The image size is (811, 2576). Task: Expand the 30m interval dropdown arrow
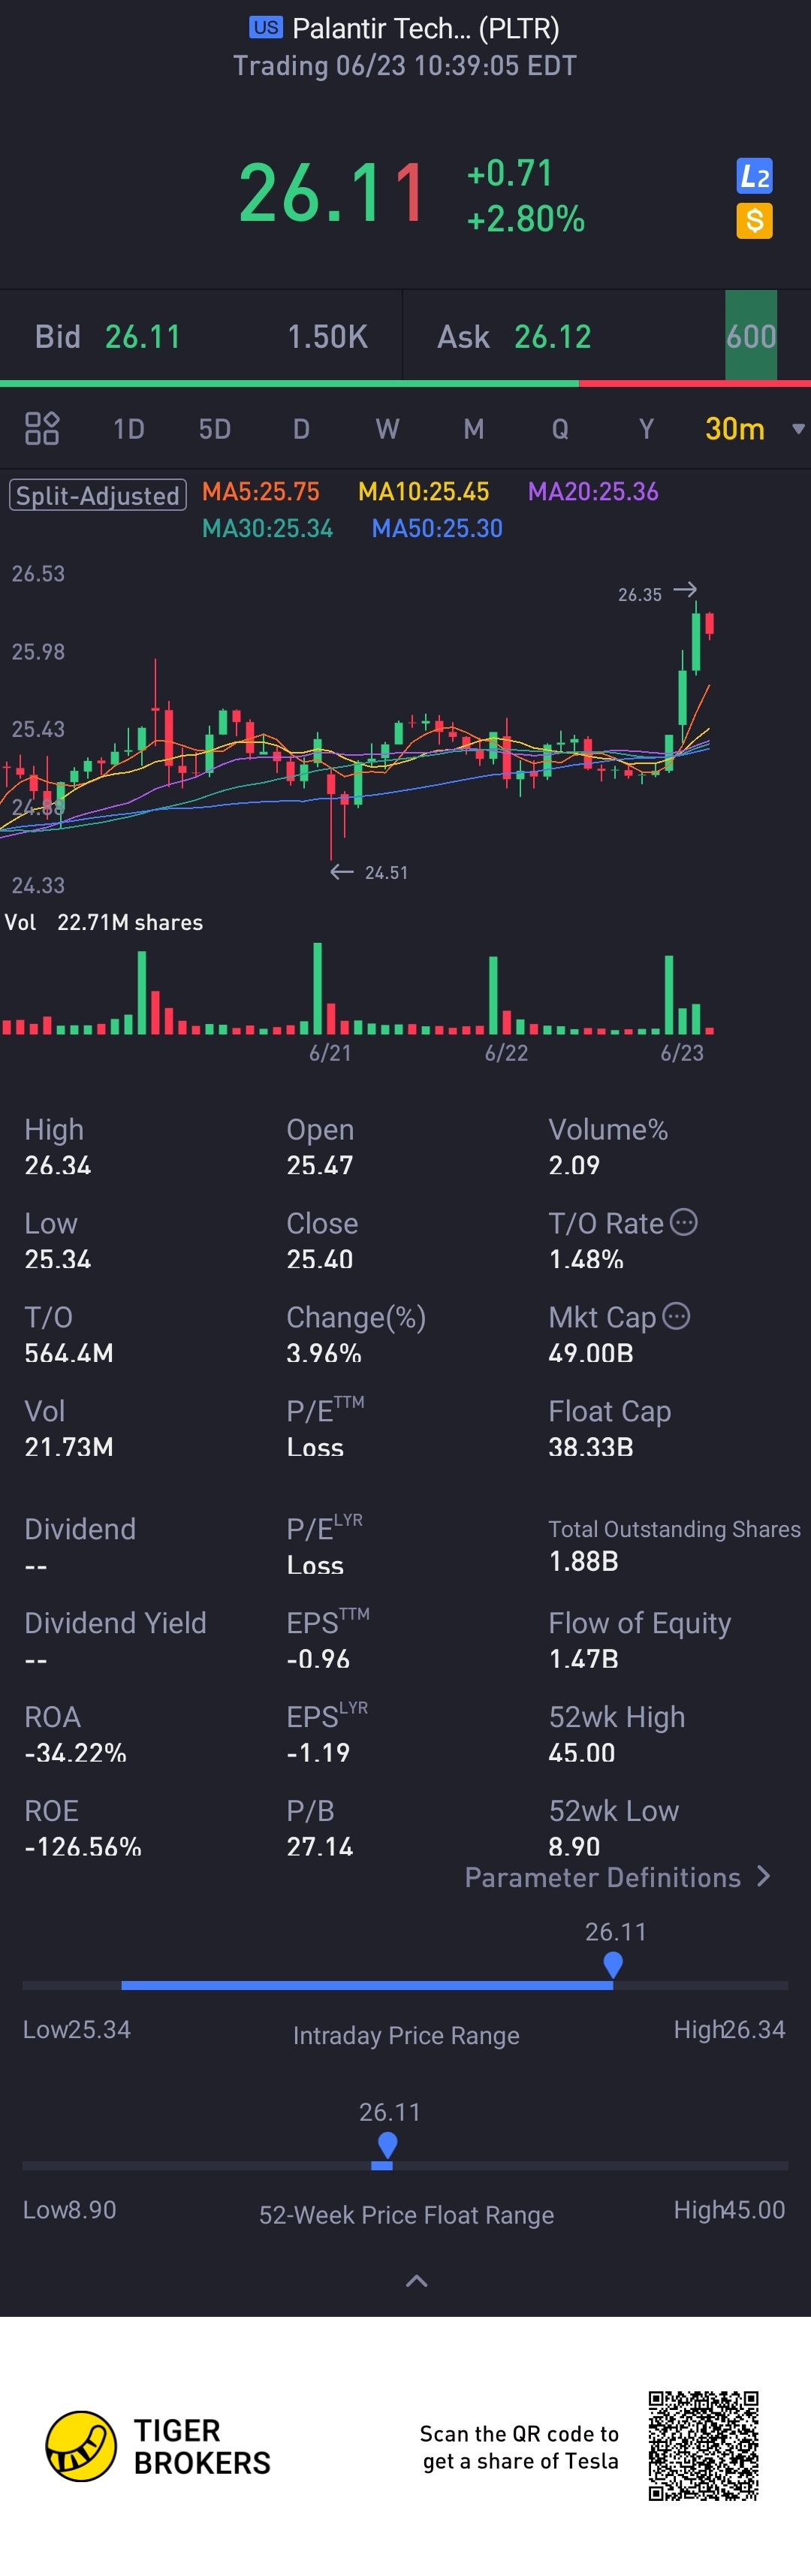pyautogui.click(x=797, y=429)
